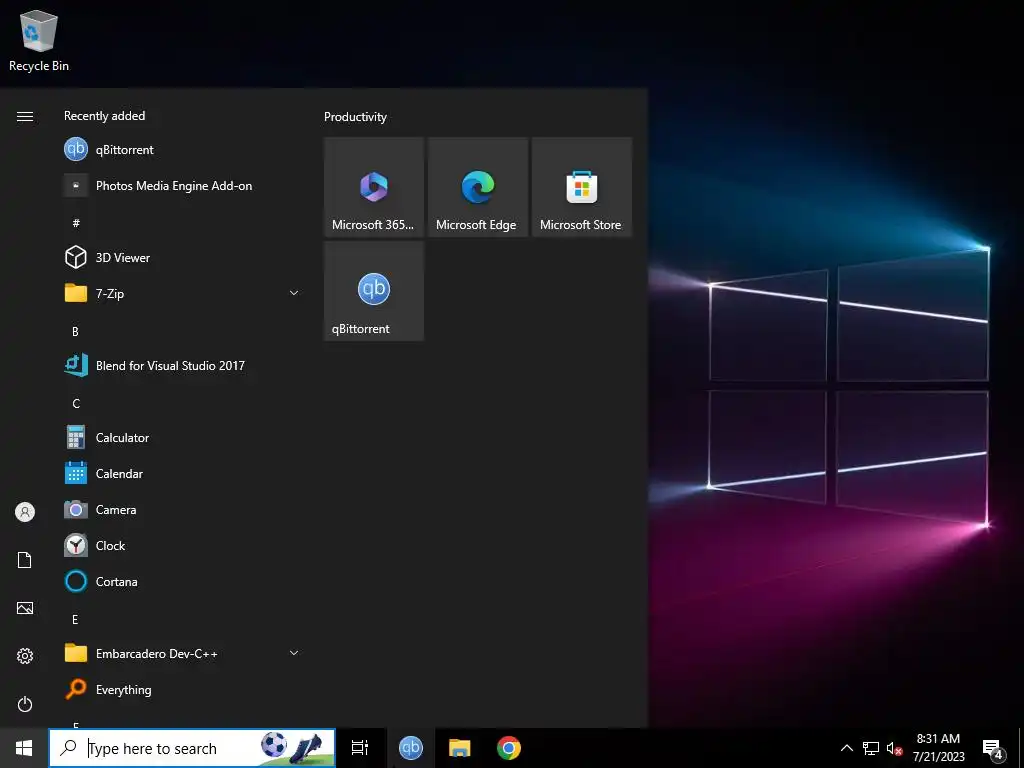The width and height of the screenshot is (1024, 768).
Task: Expand the 7-Zip folder chevron
Action: (294, 293)
